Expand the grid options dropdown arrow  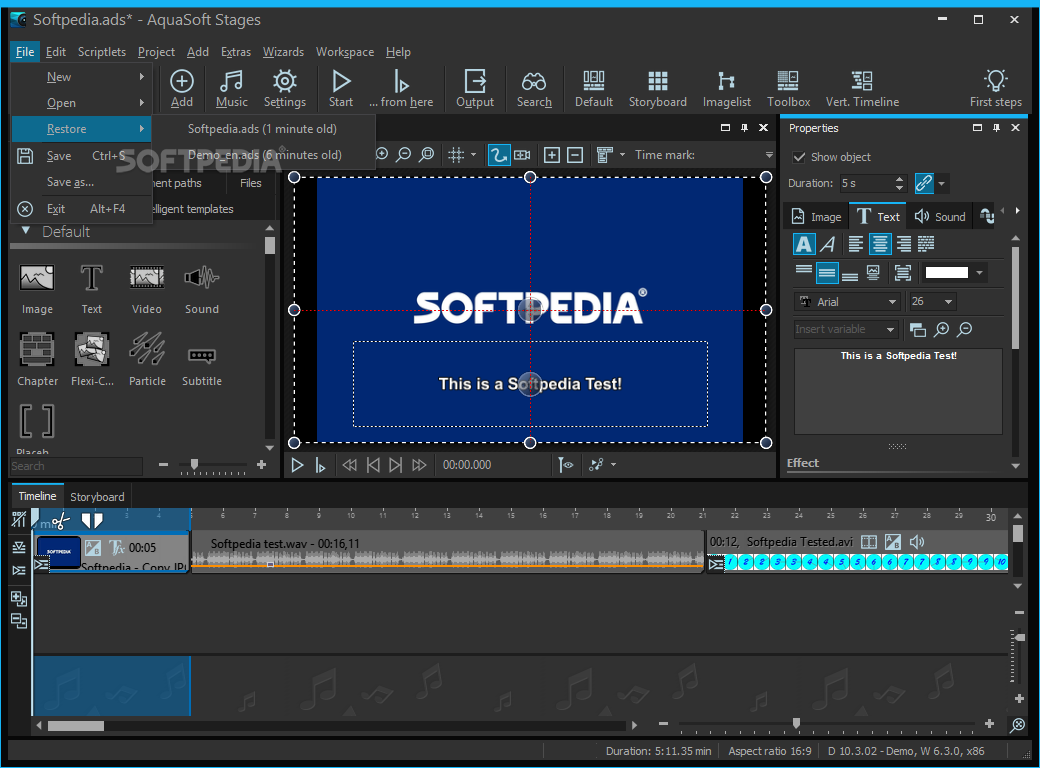click(x=474, y=155)
